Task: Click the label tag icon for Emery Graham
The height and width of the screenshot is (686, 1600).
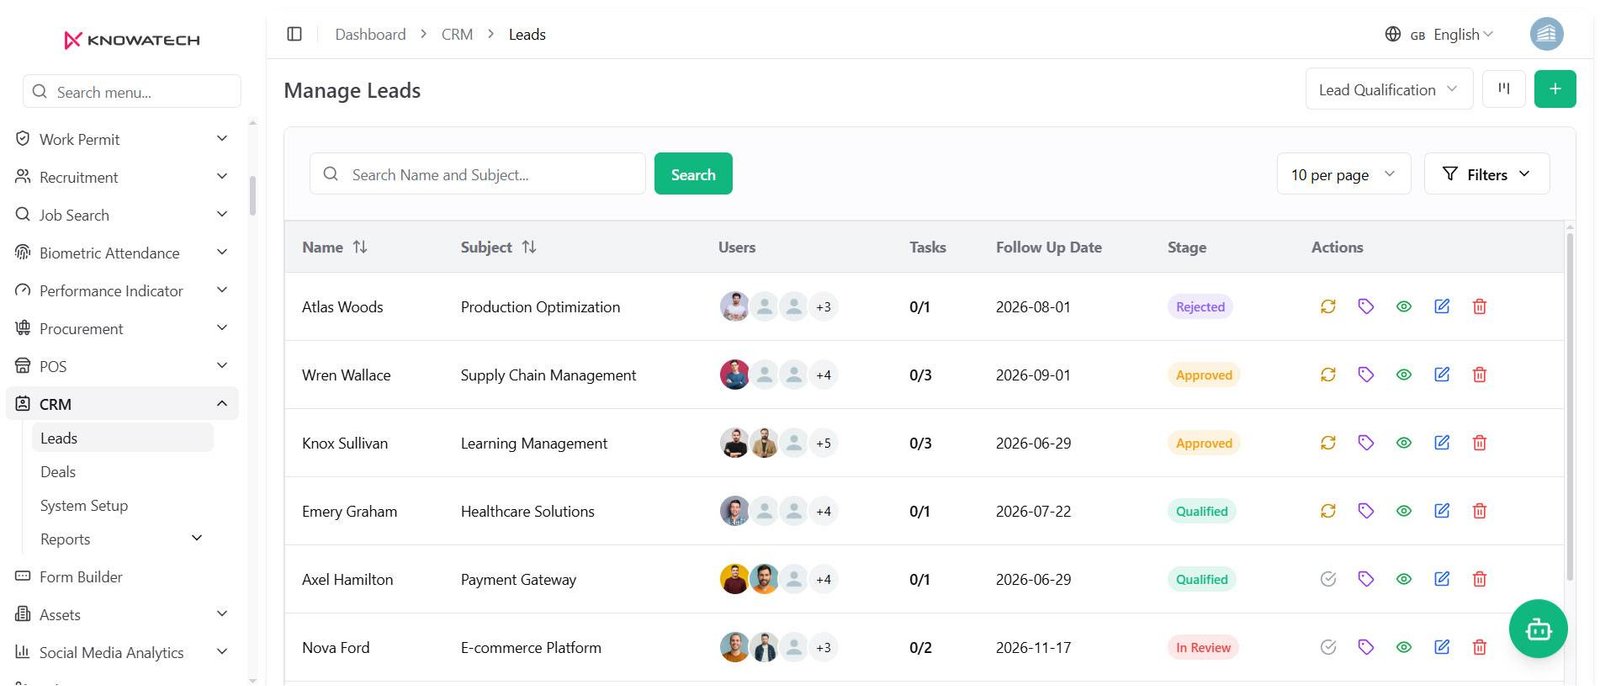Action: pos(1366,511)
